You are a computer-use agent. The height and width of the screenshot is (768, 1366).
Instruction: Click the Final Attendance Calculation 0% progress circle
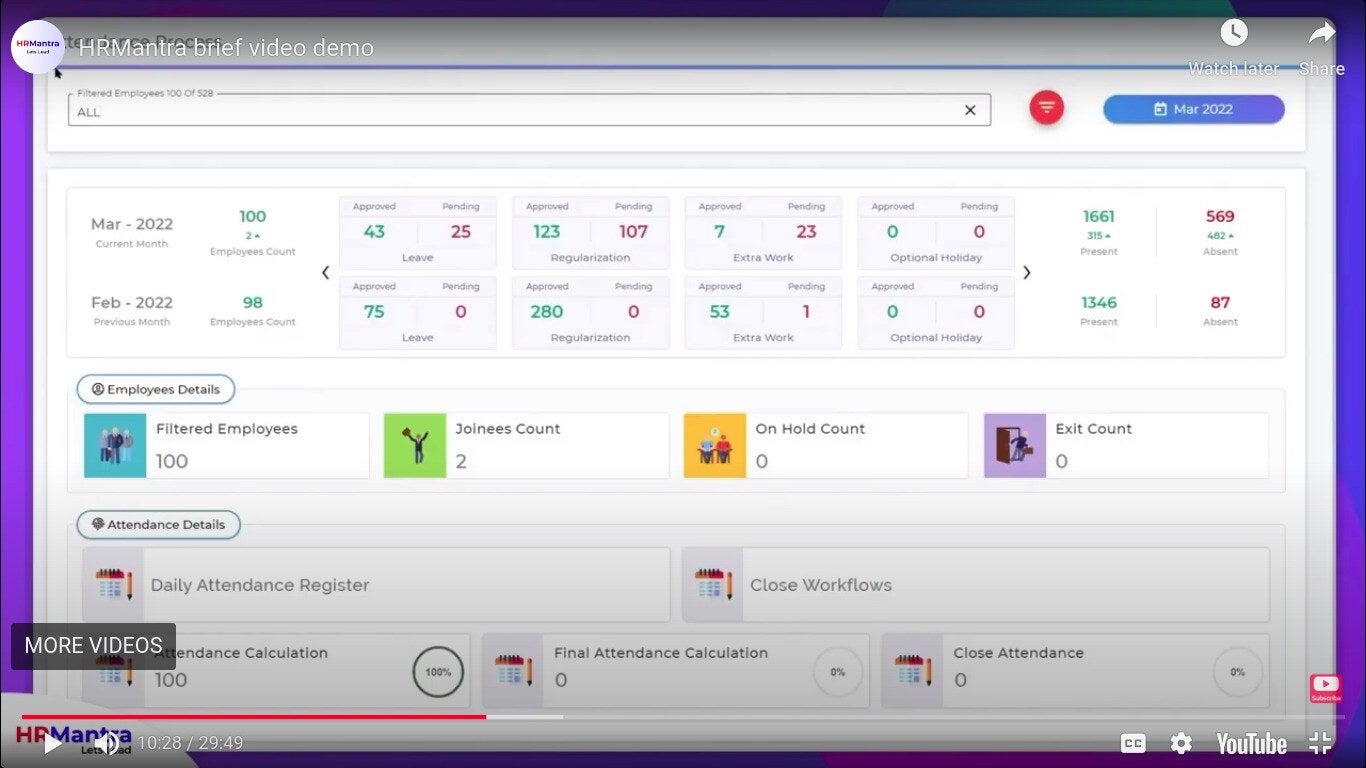tap(838, 672)
